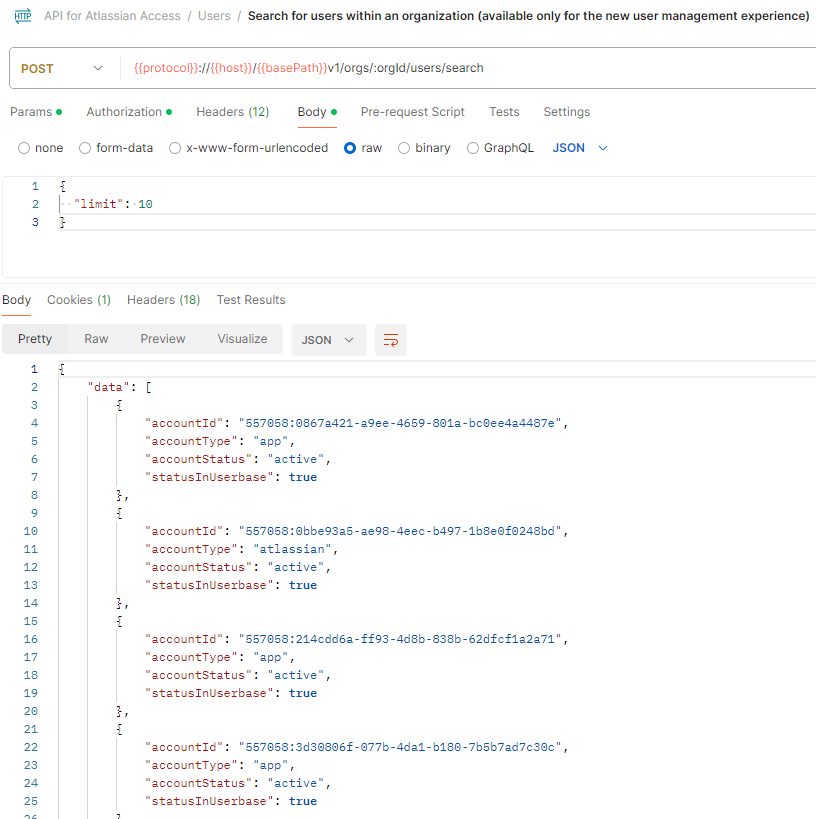816x819 pixels.
Task: Open the Cookies (1) response tab
Action: pyautogui.click(x=79, y=300)
